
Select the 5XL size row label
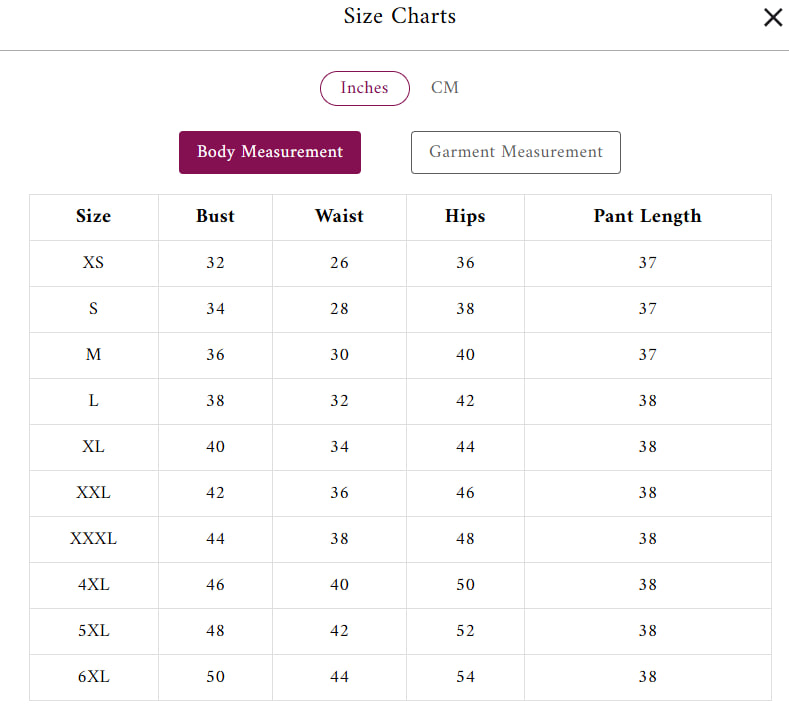point(93,631)
